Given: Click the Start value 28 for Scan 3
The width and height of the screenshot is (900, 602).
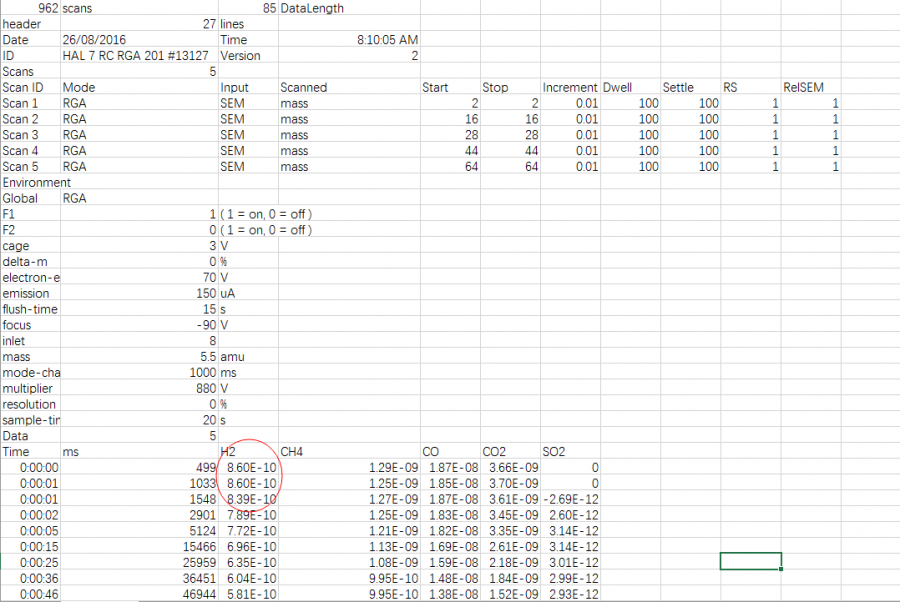Looking at the screenshot, I should (x=451, y=135).
